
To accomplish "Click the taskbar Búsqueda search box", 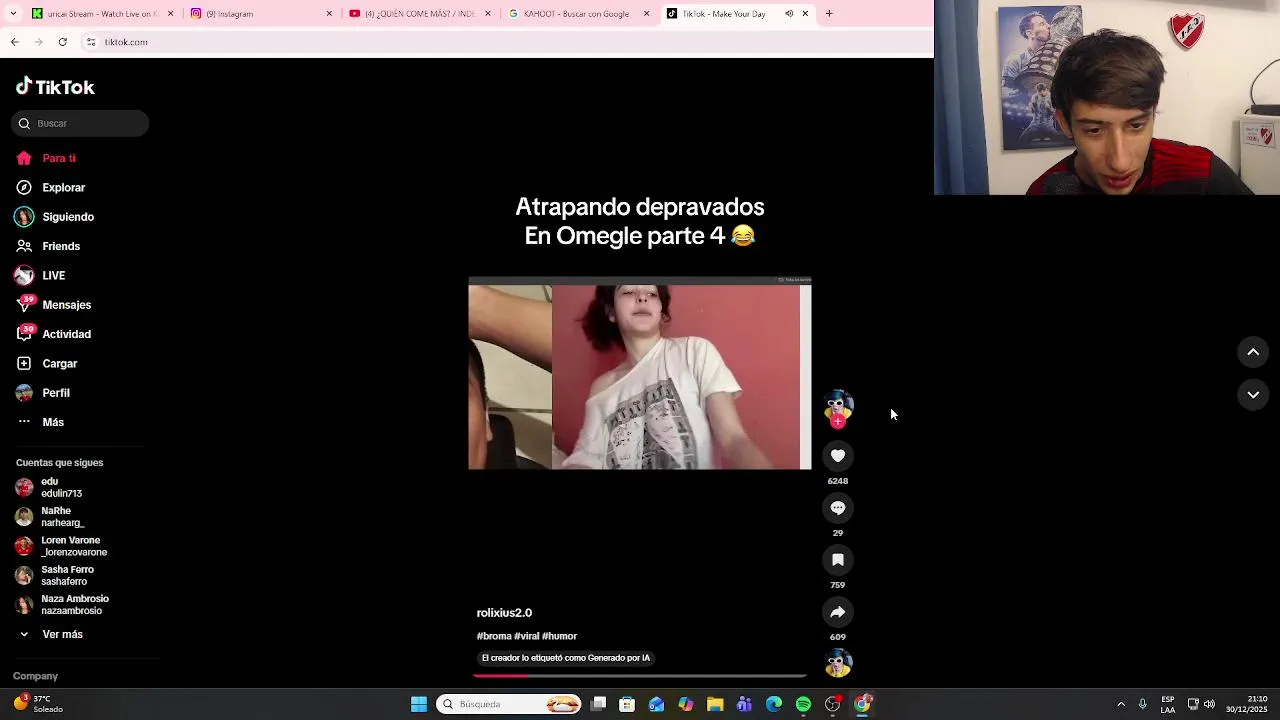I will 511,704.
